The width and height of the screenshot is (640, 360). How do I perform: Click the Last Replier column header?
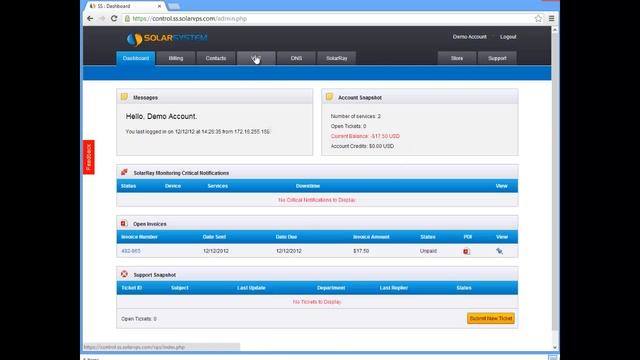click(393, 288)
